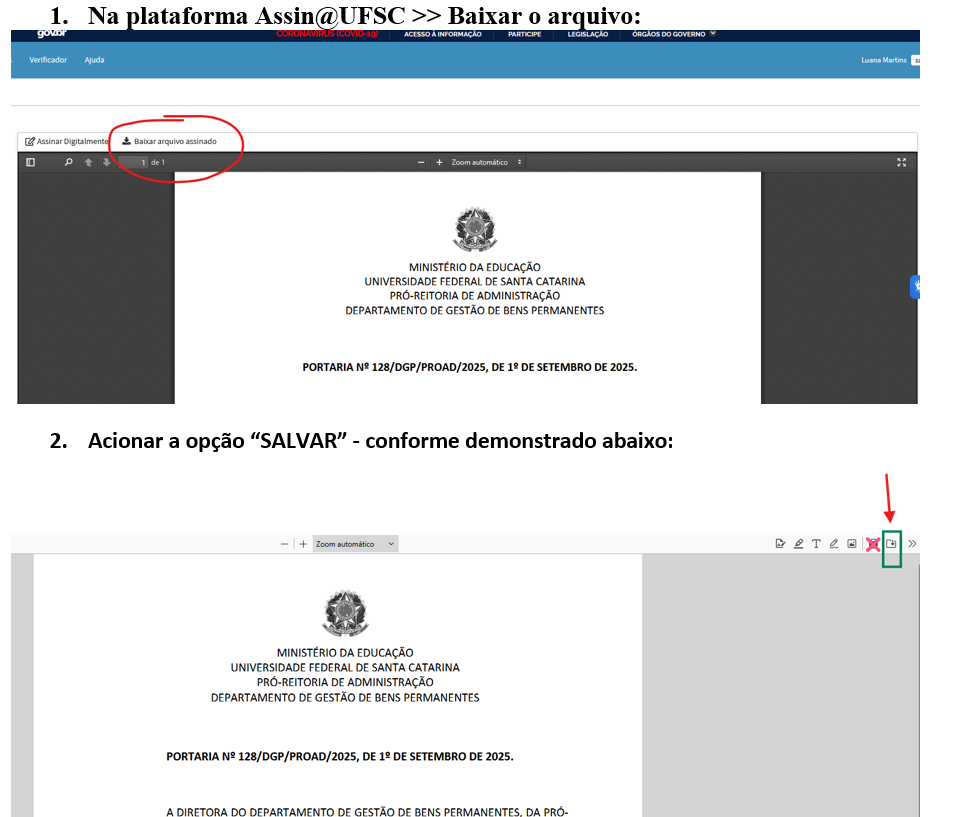Open the Zoom automático dropdown in lower viewer

coord(355,544)
